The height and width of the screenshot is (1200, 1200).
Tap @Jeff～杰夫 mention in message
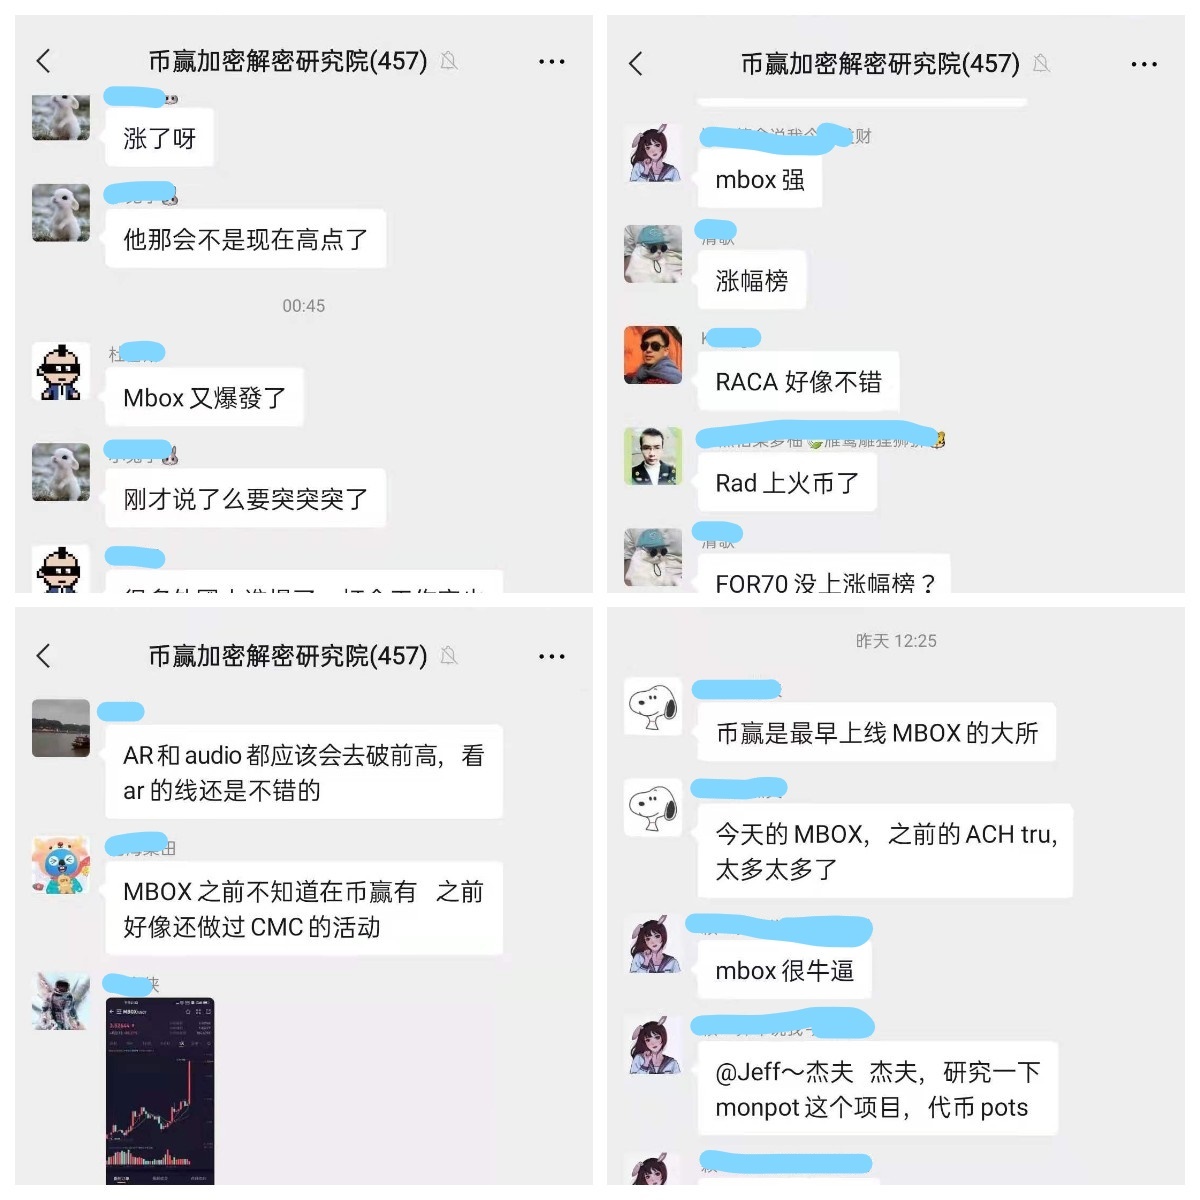pos(784,1072)
